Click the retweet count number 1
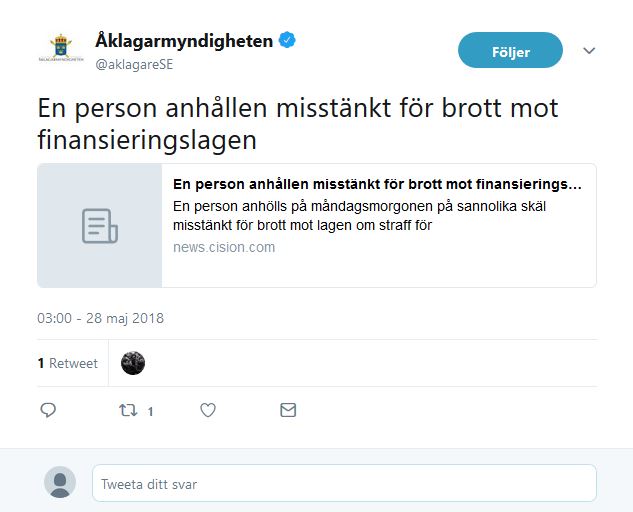 point(150,411)
